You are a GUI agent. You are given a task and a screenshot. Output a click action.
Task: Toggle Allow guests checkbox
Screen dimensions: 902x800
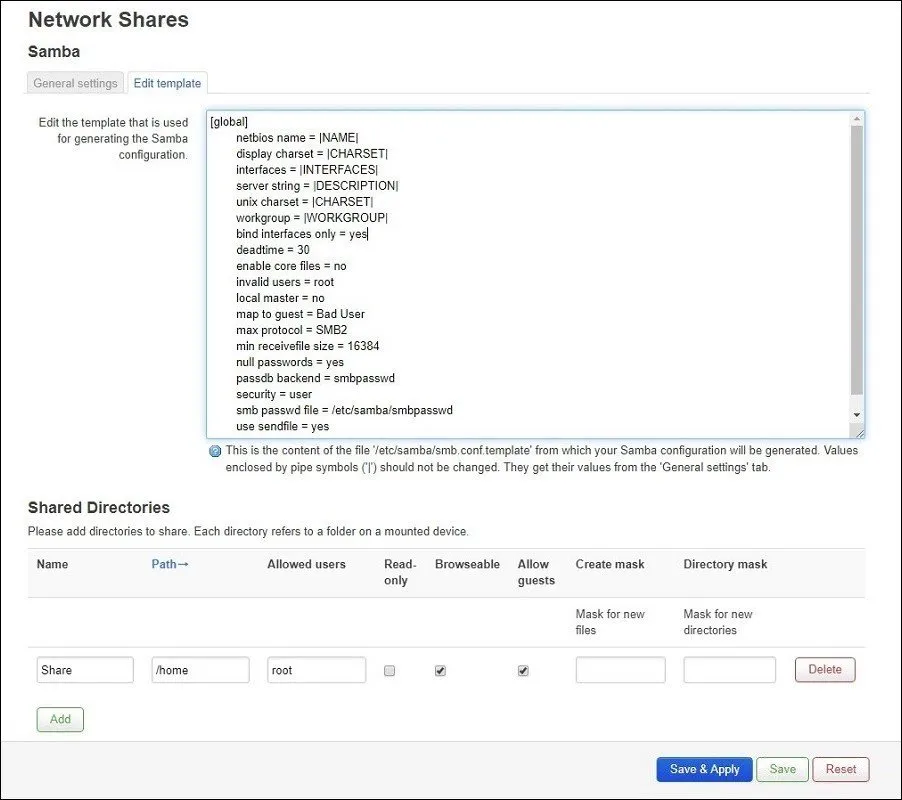tap(523, 671)
